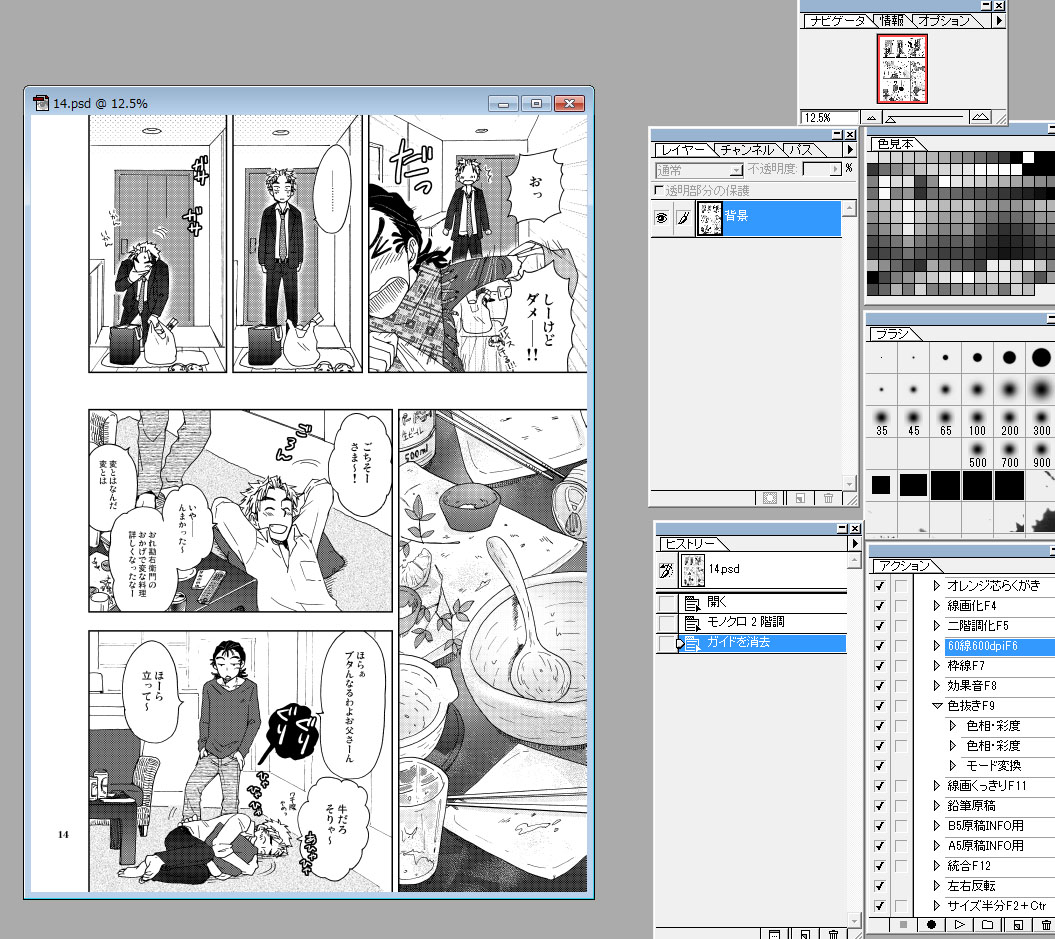Switch to the チャンネル tab
Screen dimensions: 1055x939
tap(747, 150)
